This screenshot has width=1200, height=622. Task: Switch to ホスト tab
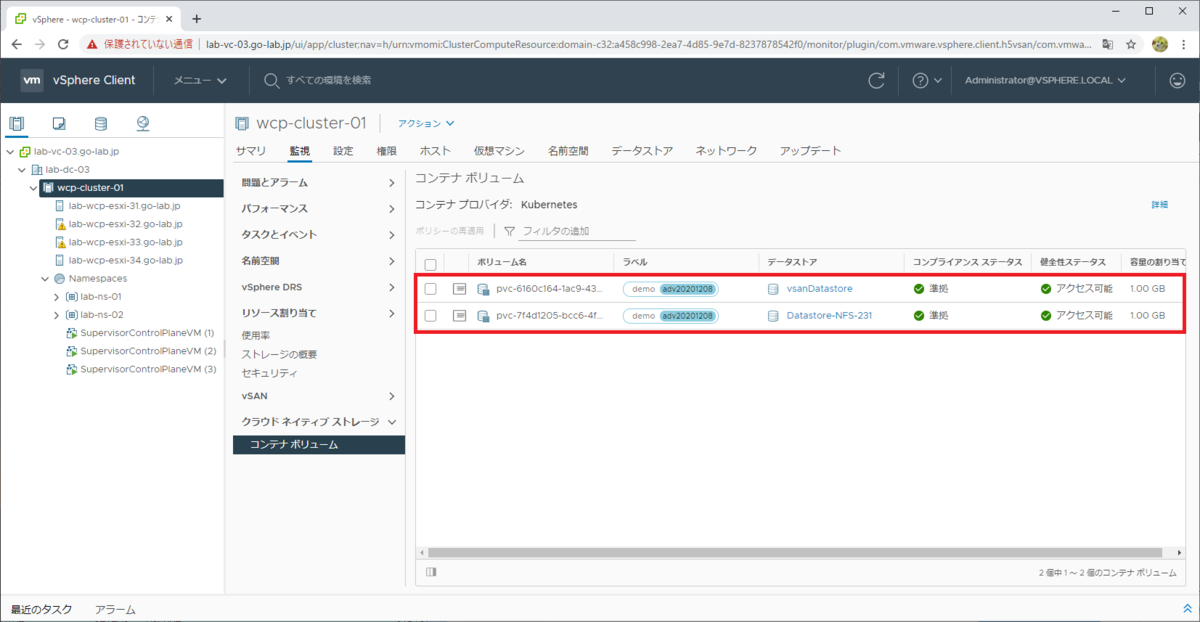click(x=435, y=151)
